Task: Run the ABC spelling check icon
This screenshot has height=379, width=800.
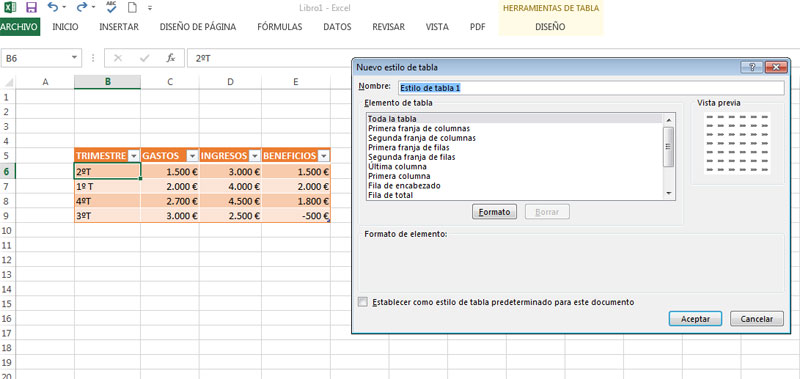Action: pos(111,7)
